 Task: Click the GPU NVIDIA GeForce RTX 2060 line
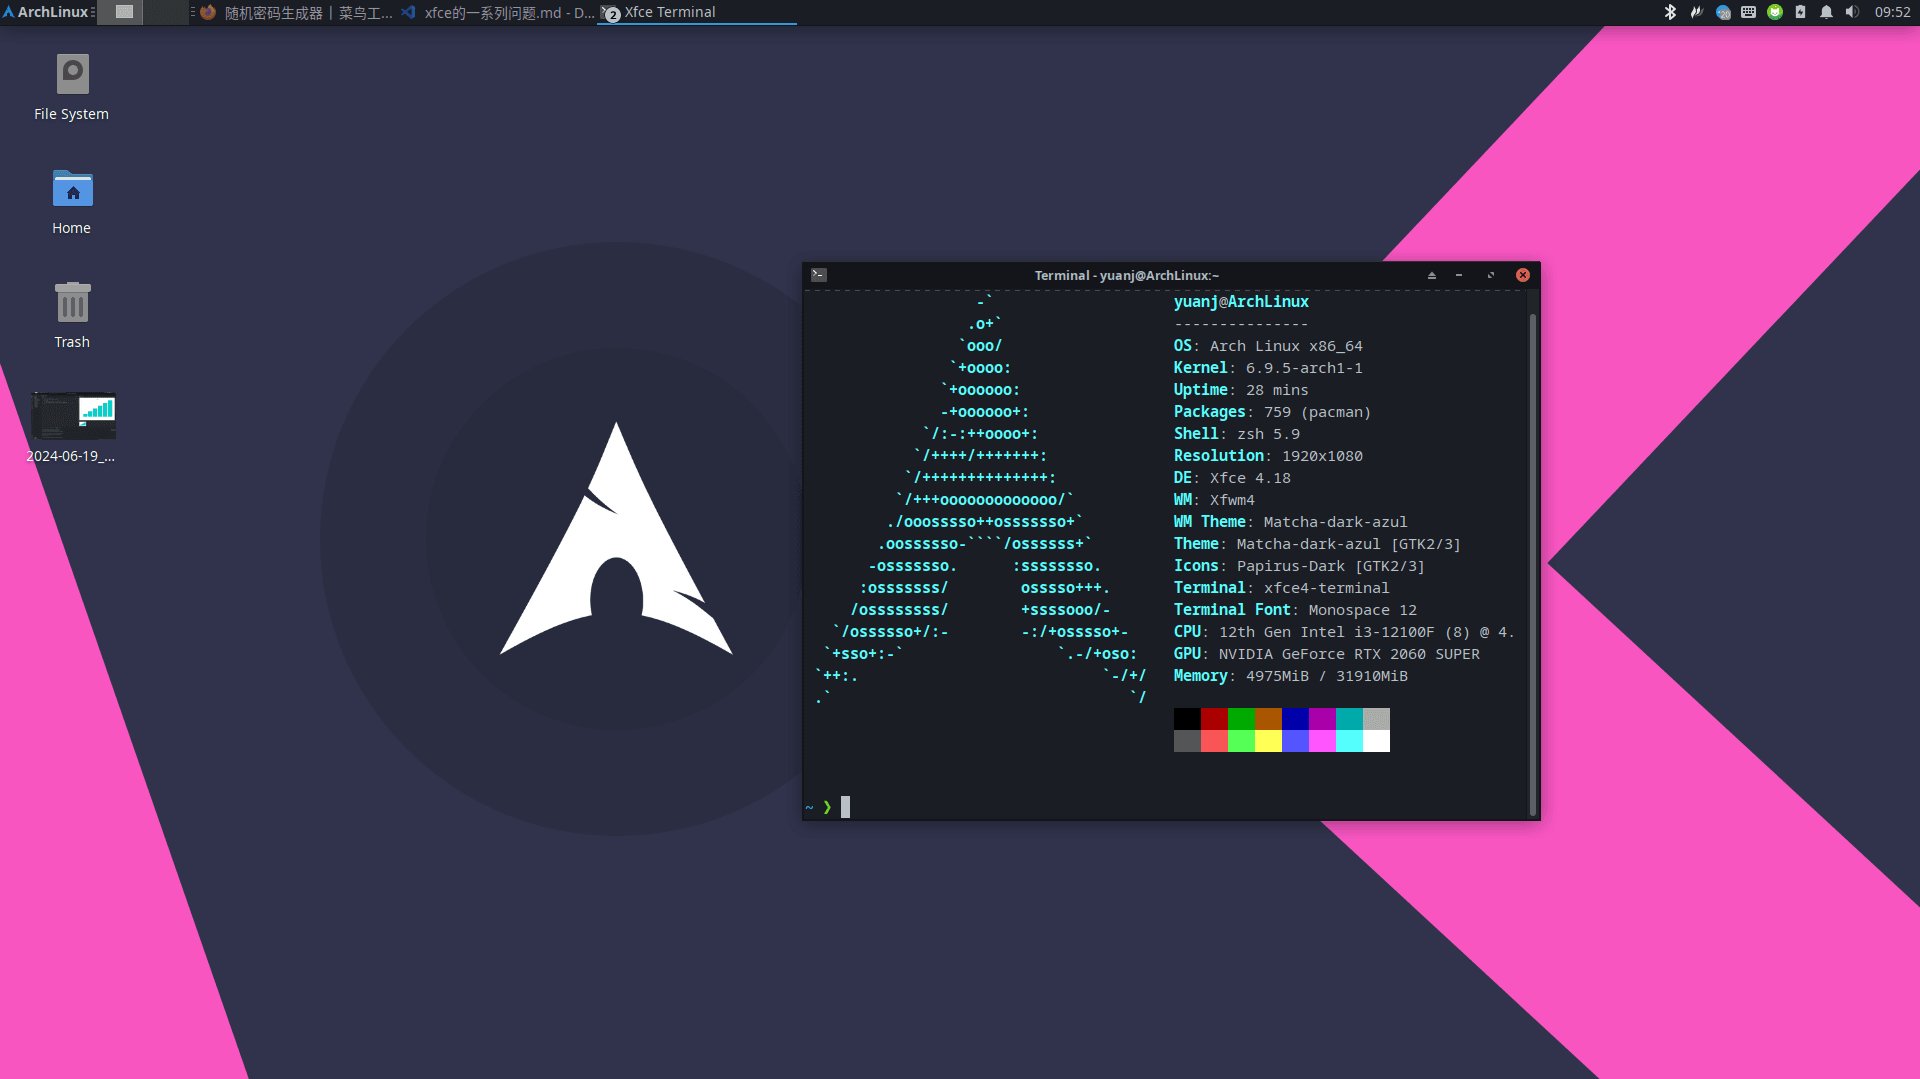click(x=1326, y=654)
